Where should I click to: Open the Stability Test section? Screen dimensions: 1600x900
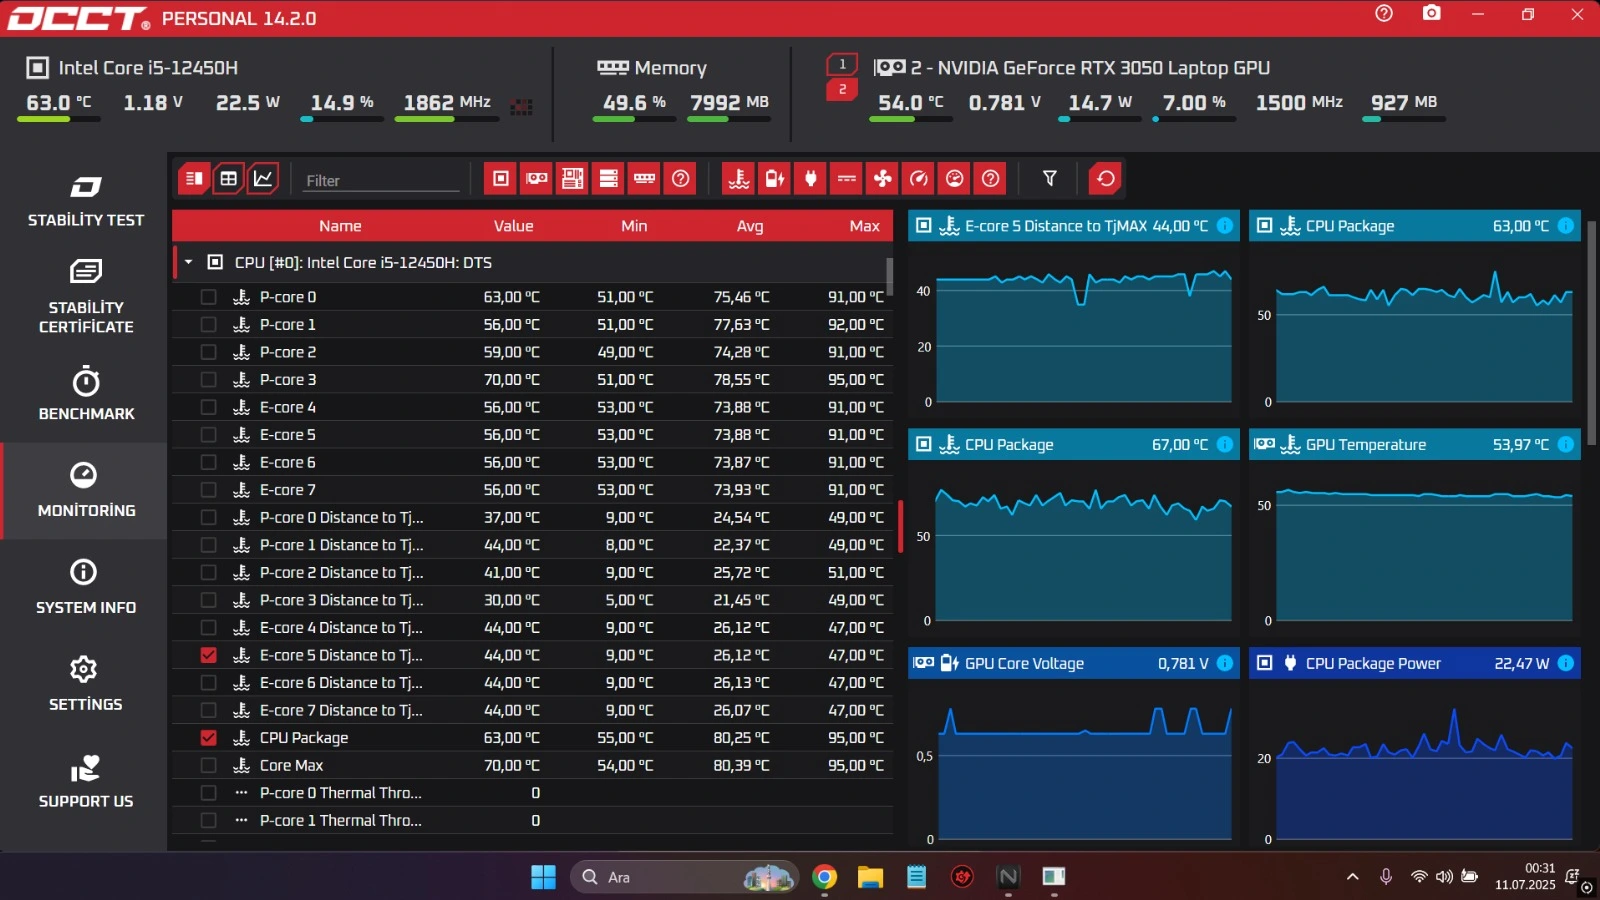(x=85, y=201)
